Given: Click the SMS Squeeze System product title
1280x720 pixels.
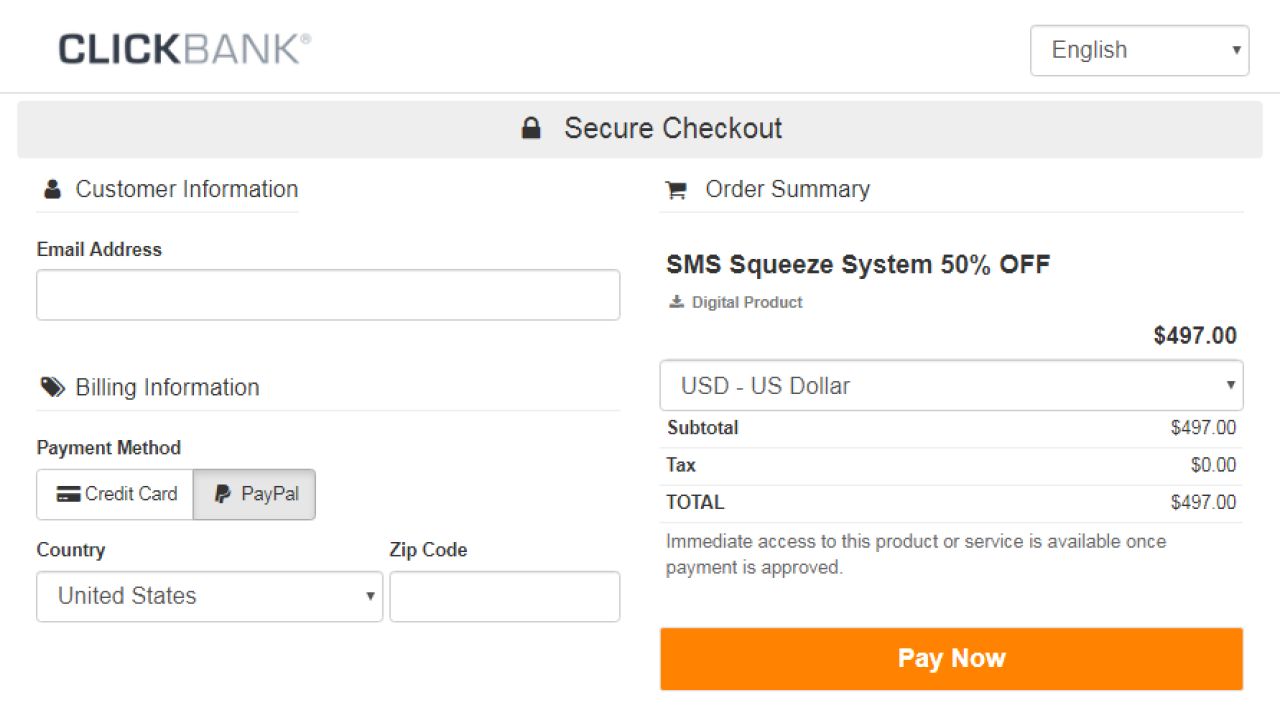Looking at the screenshot, I should click(858, 264).
